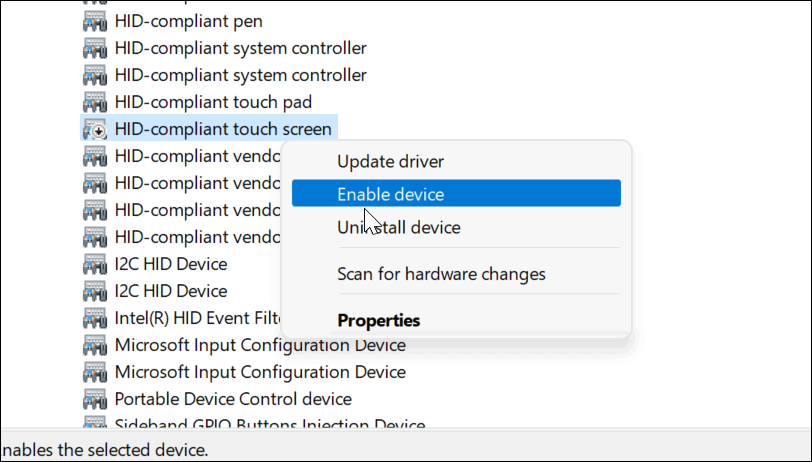Viewport: 812px width, 462px height.
Task: Click the Intel(R) HID Event Filter icon
Action: click(x=95, y=319)
